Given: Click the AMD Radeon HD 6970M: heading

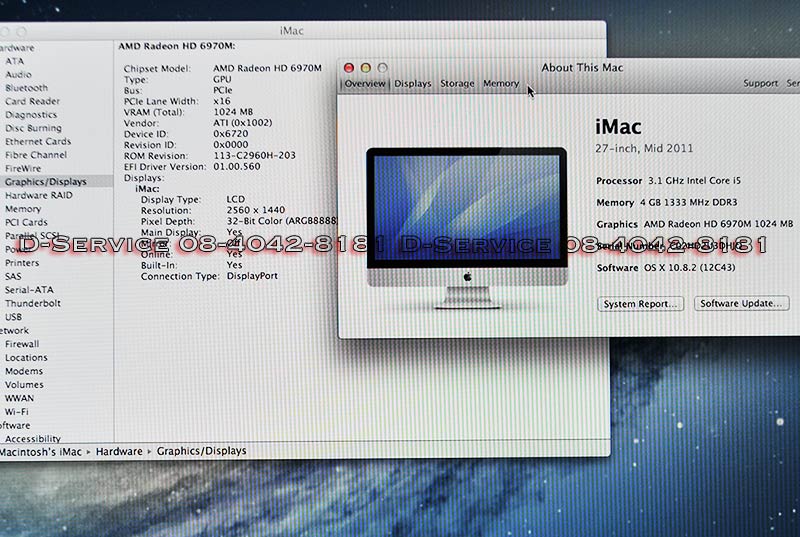Looking at the screenshot, I should 177,46.
